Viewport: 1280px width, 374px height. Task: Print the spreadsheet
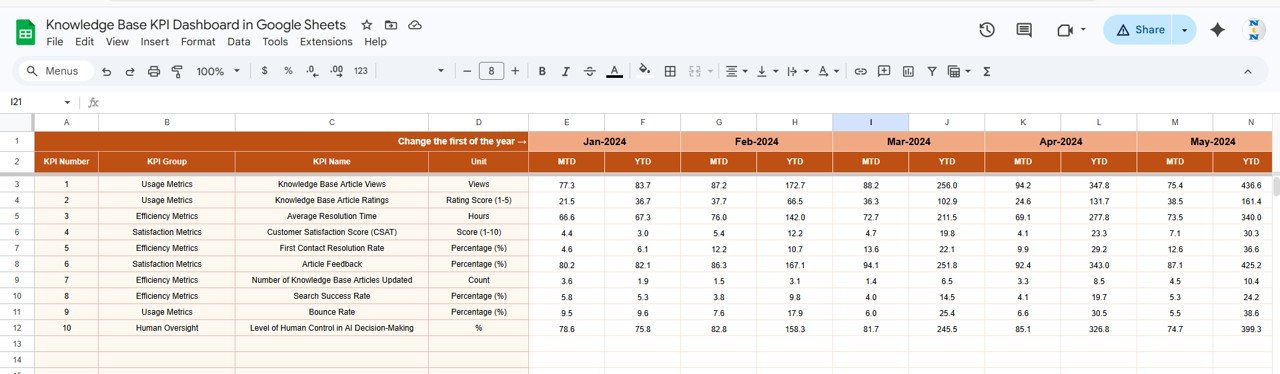pos(154,71)
